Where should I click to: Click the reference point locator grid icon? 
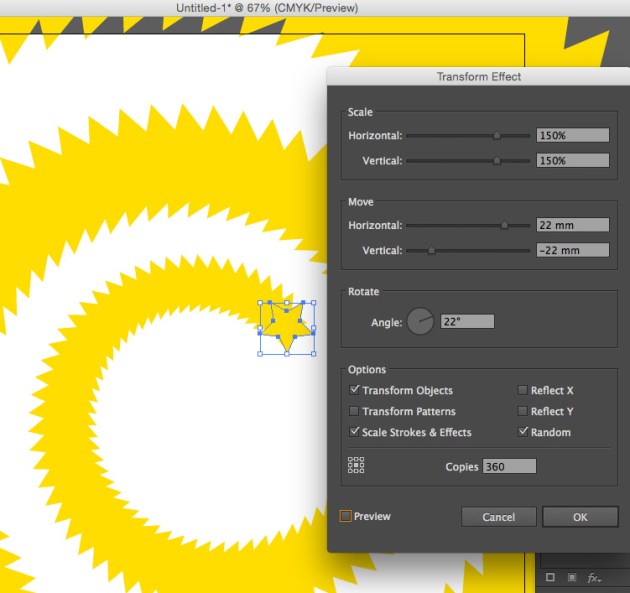pyautogui.click(x=355, y=465)
